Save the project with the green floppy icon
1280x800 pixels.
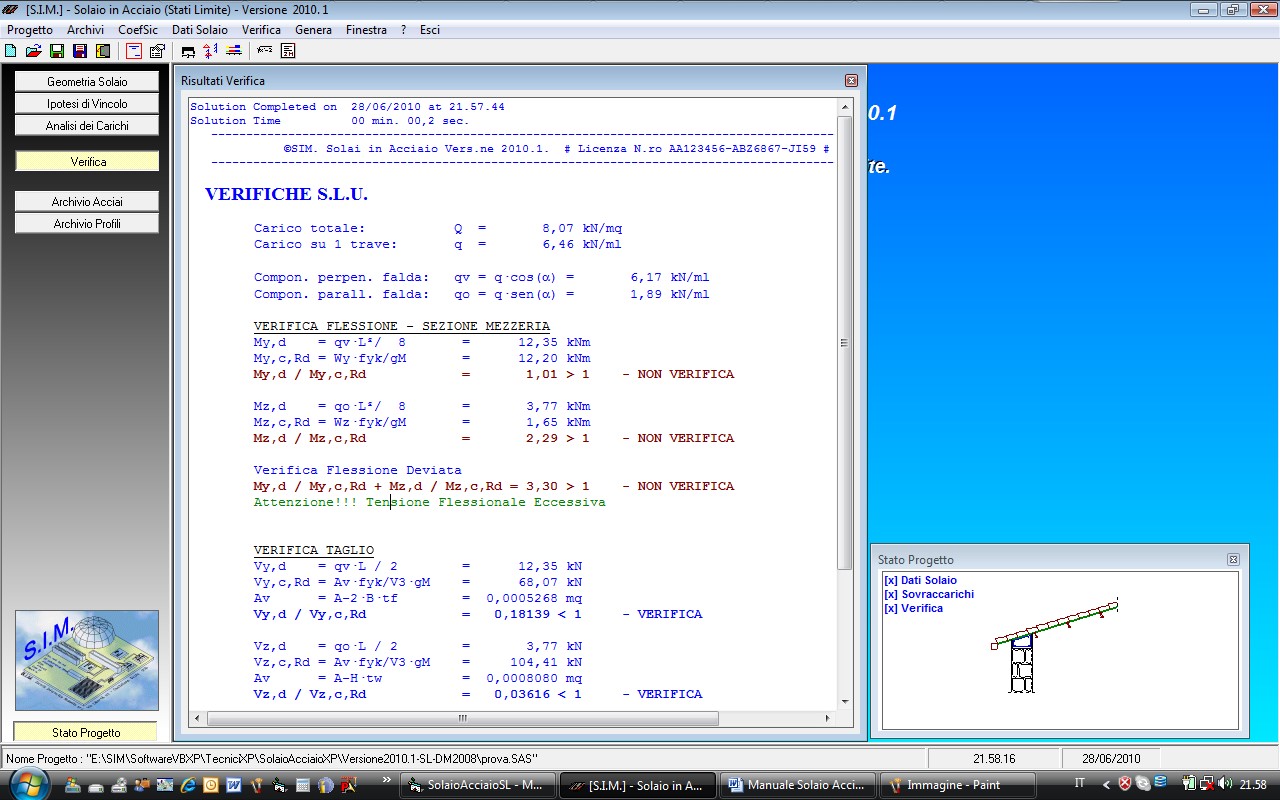coord(57,51)
